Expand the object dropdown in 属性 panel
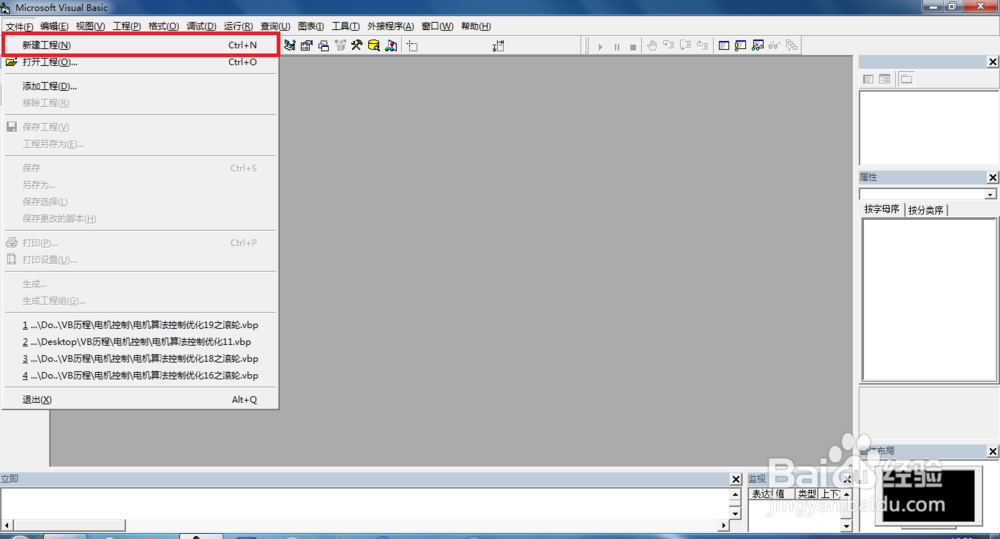Screen dimensions: 1000x539 tap(990, 194)
